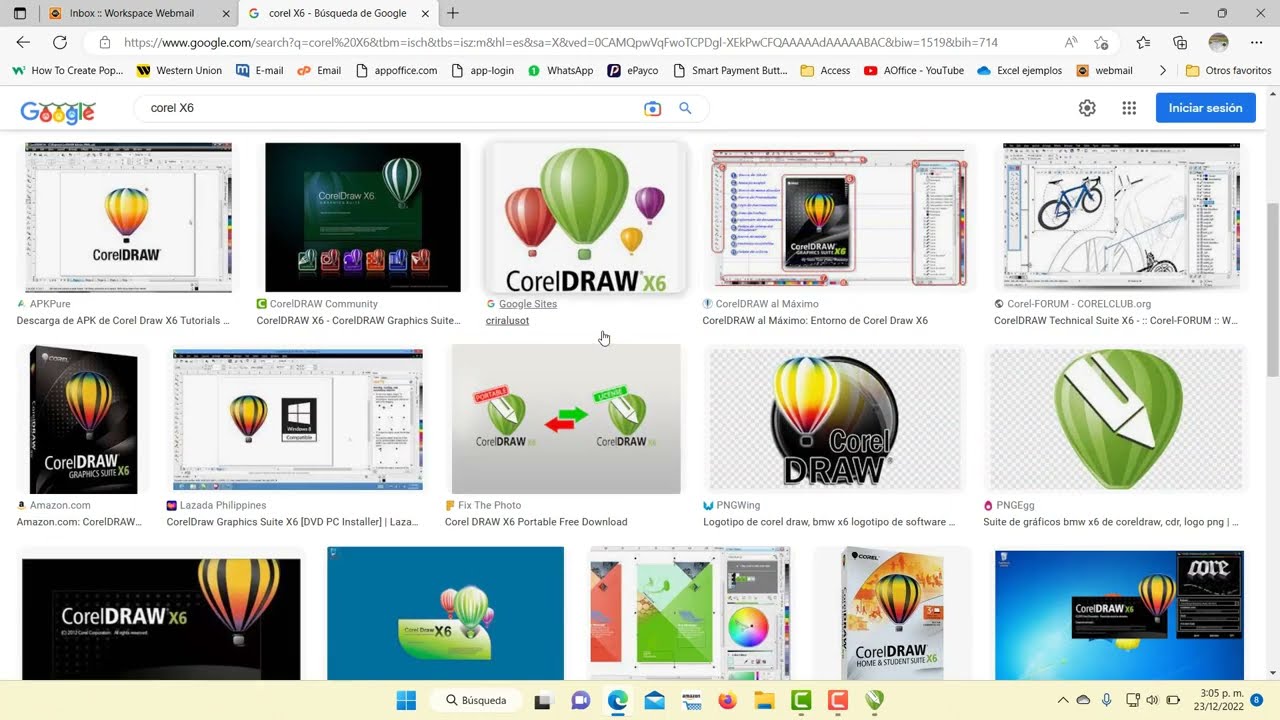1280x720 pixels.
Task: Click the taskbar Búsqueda search box
Action: pos(476,700)
